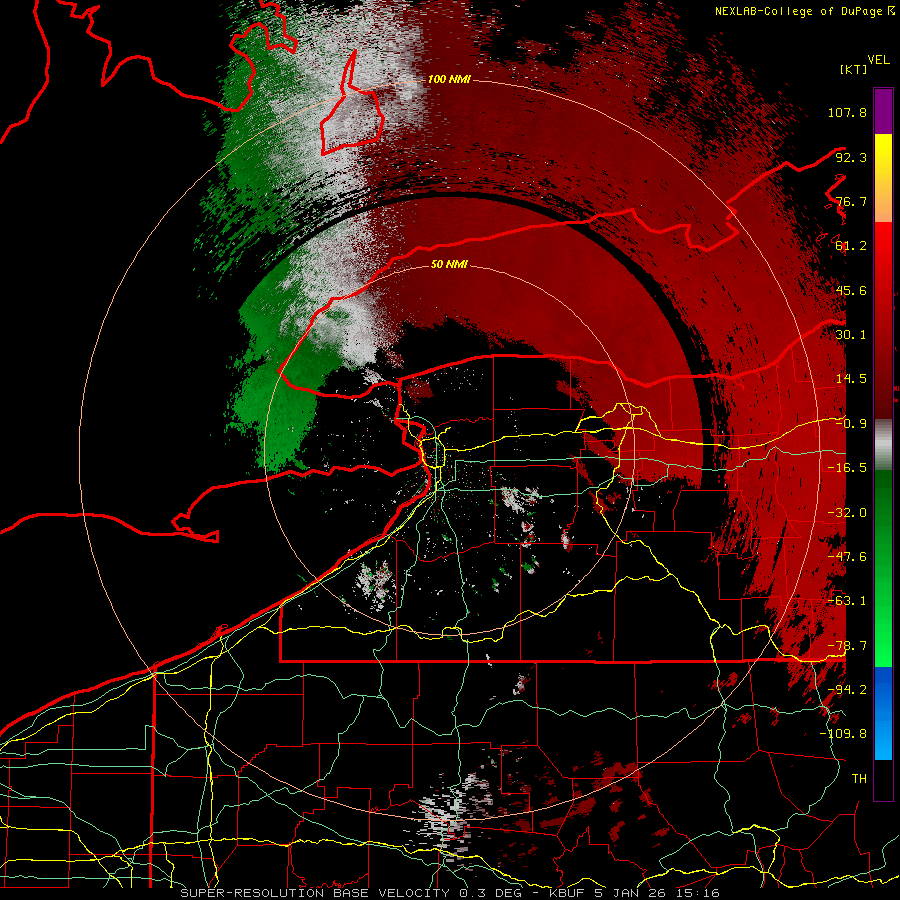Select the 30.1 scale value
The image size is (900, 900).
point(851,335)
